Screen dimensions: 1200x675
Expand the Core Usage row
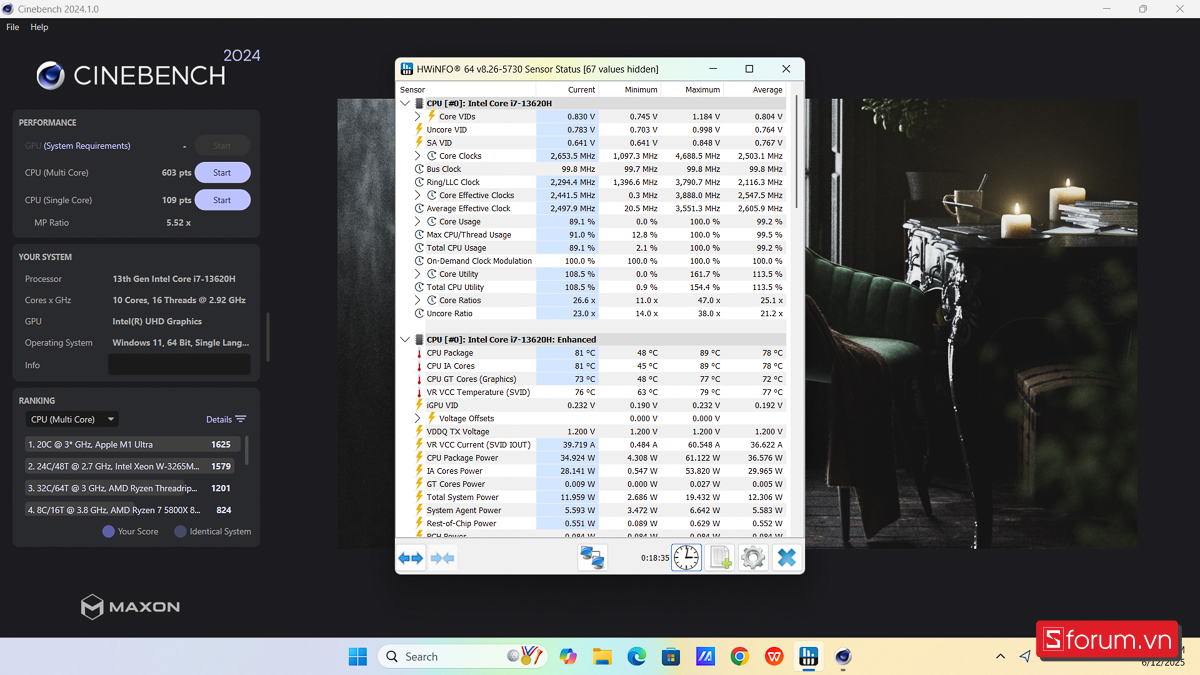tap(418, 221)
